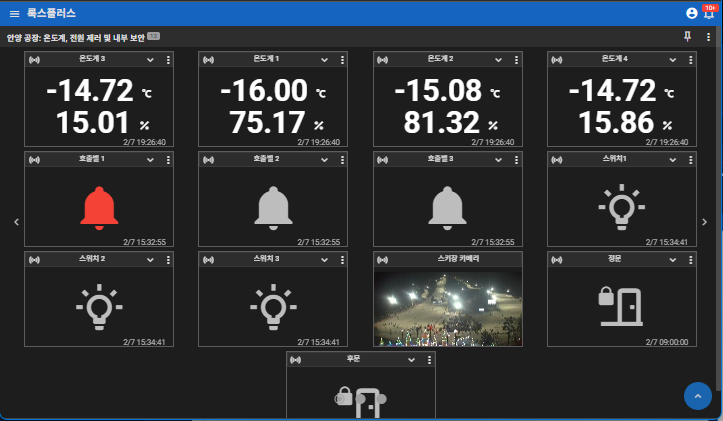Go to next dashboard page arrow
Screen dimensions: 723x421
pos(704,222)
